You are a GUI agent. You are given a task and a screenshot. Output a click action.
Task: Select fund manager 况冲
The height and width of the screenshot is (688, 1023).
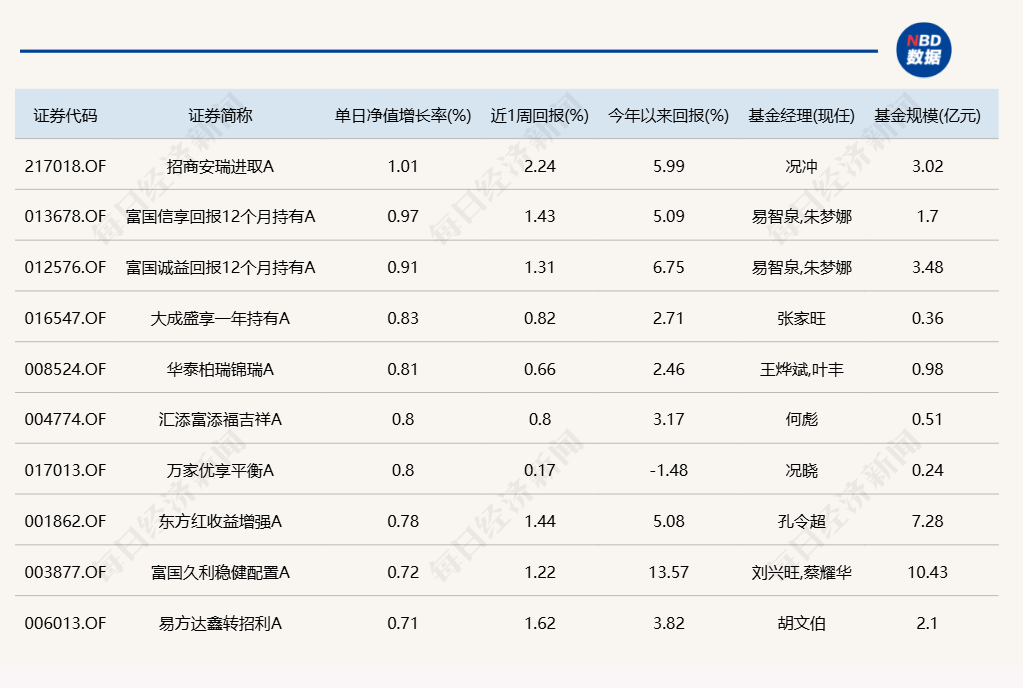801,166
